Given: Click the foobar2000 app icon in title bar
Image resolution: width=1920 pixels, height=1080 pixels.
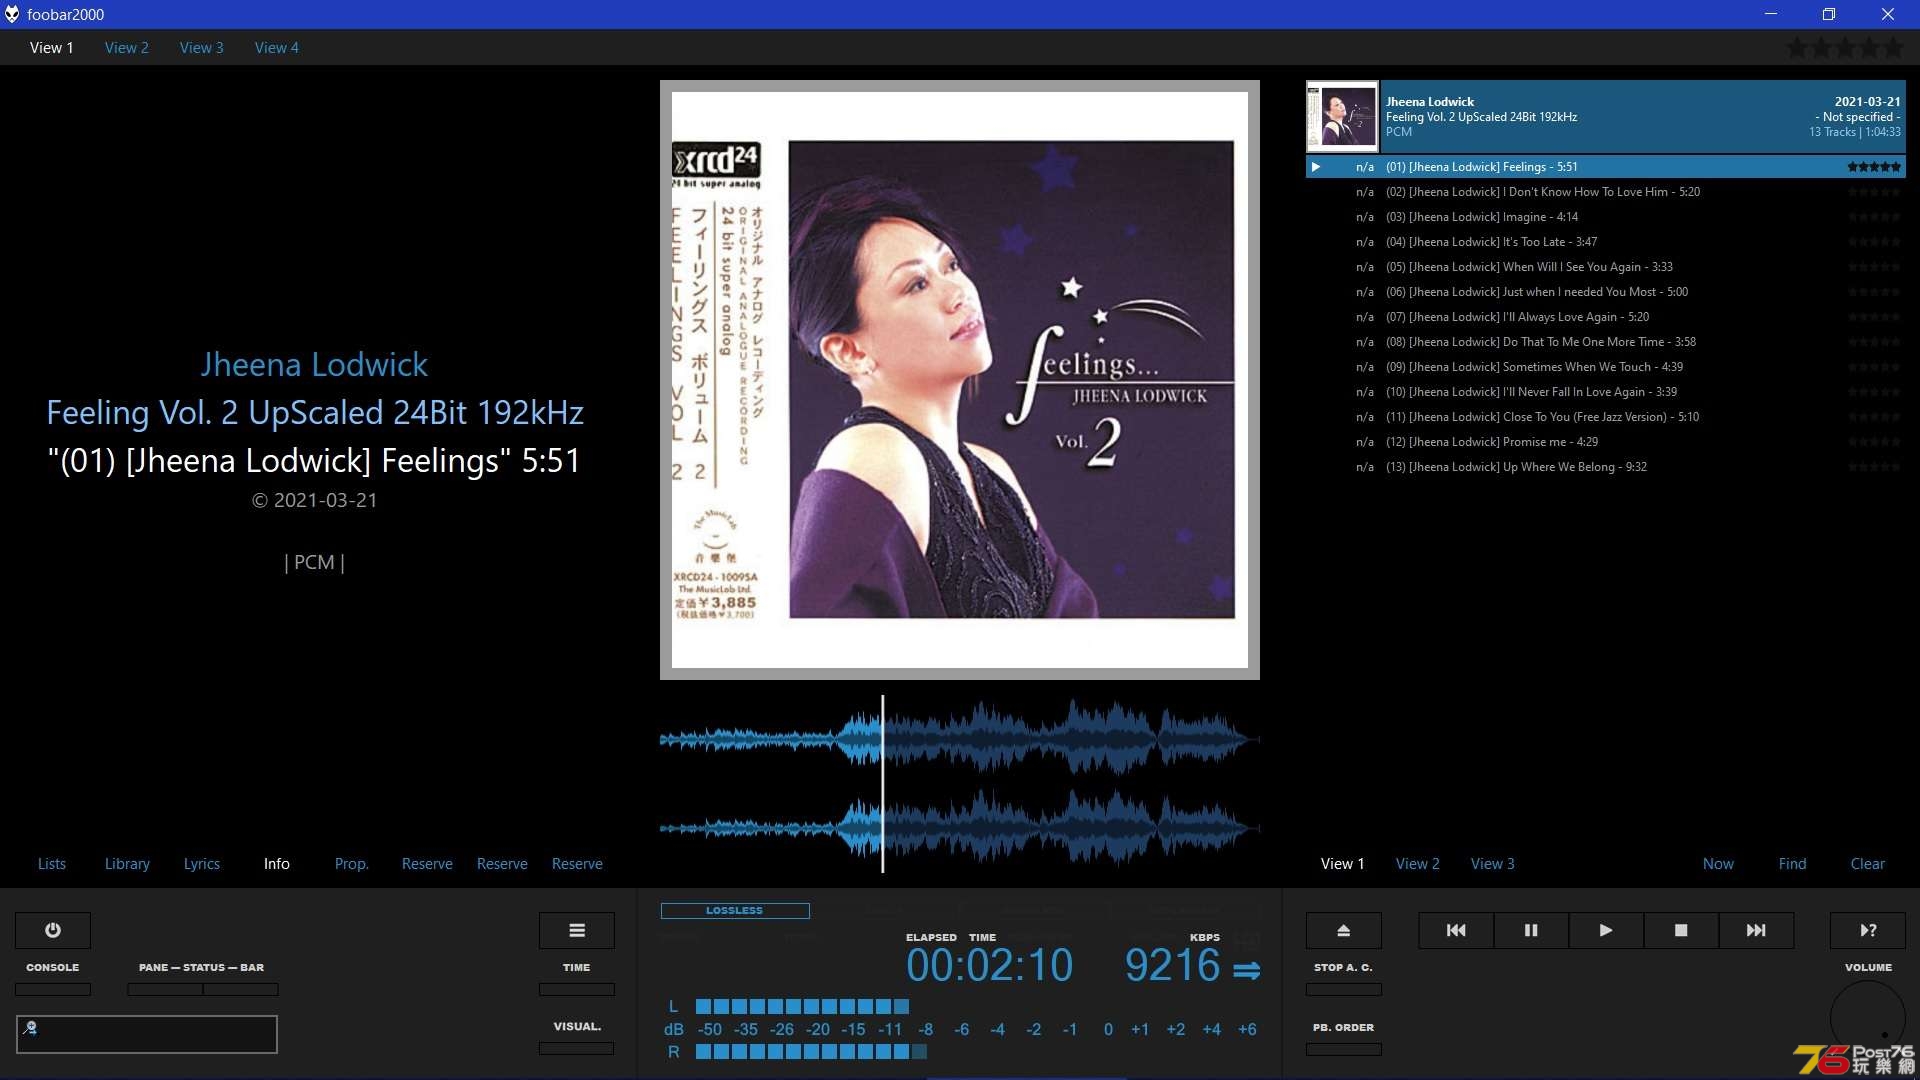Looking at the screenshot, I should pyautogui.click(x=12, y=14).
